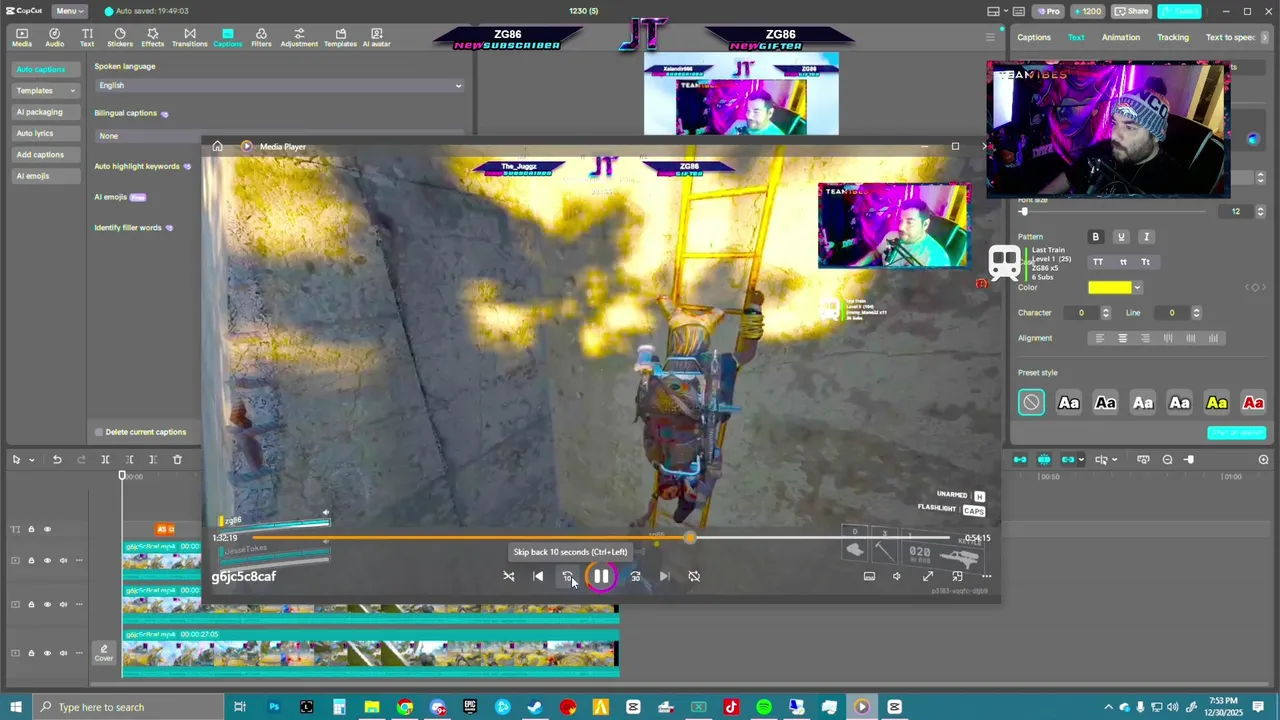Viewport: 1280px width, 720px height.
Task: Expand selection tool dropdown arrow in timeline
Action: pos(31,460)
